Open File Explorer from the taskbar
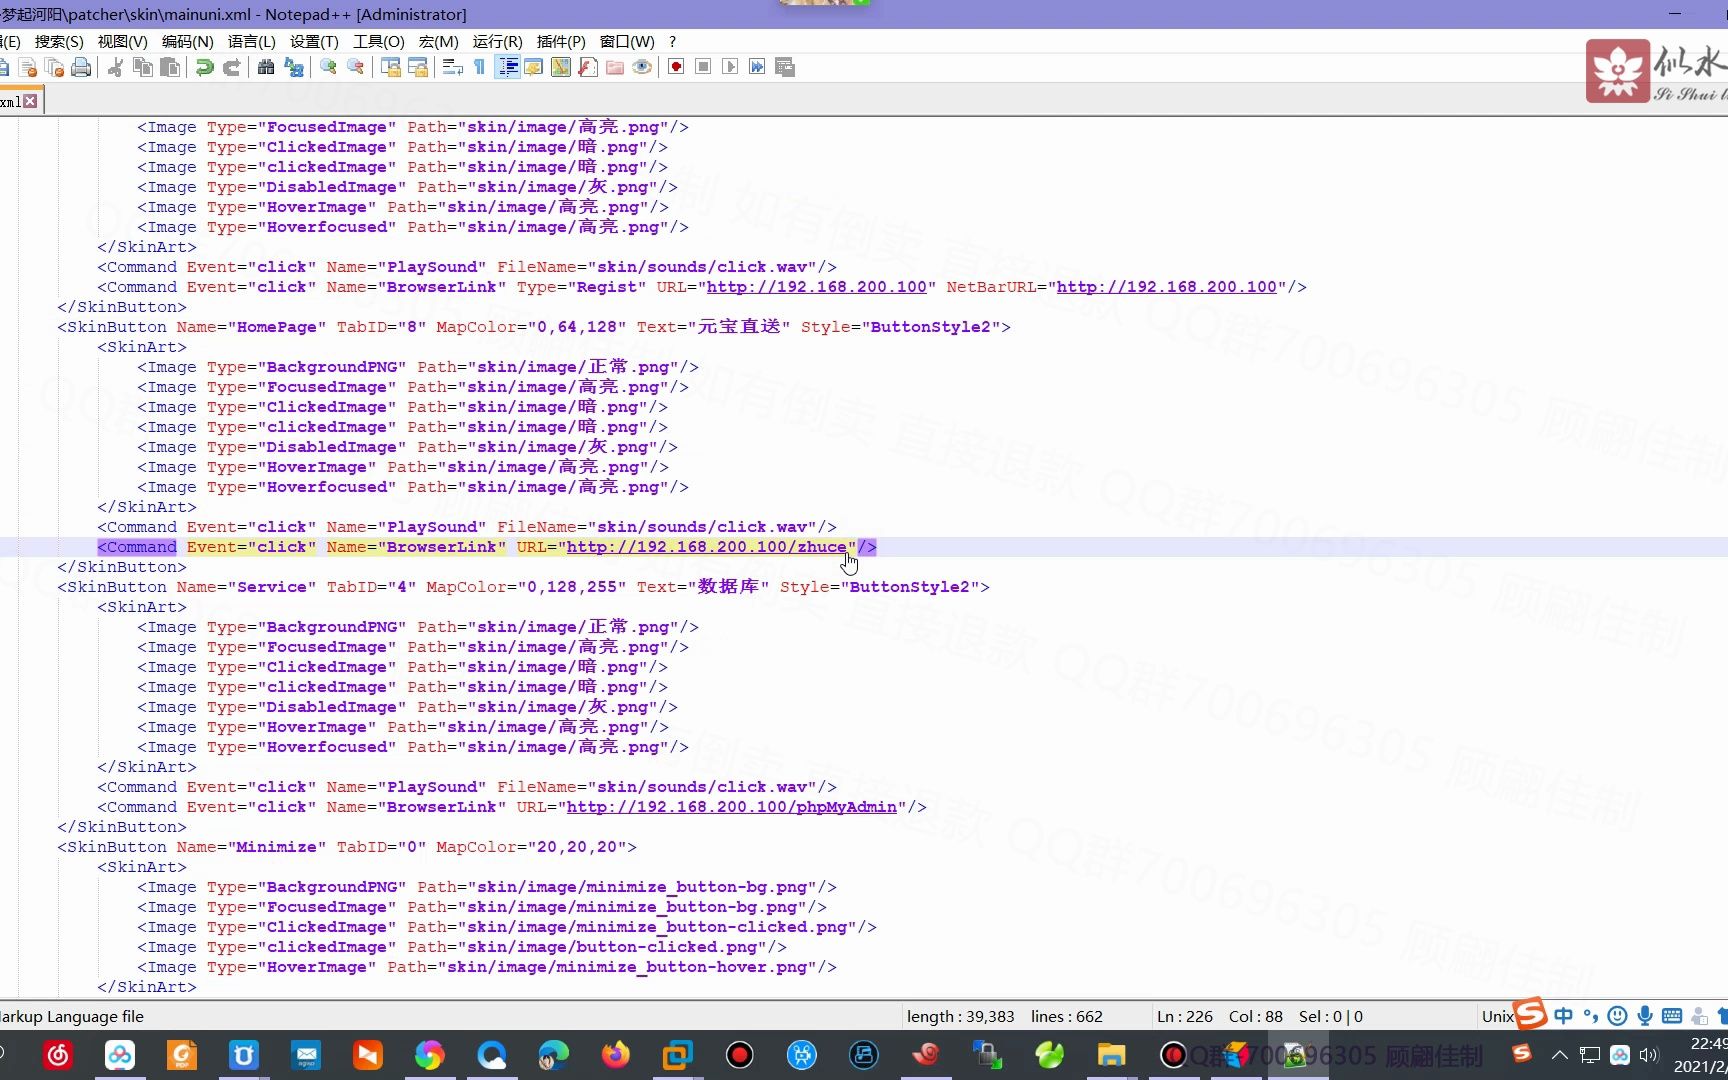 click(x=1111, y=1055)
